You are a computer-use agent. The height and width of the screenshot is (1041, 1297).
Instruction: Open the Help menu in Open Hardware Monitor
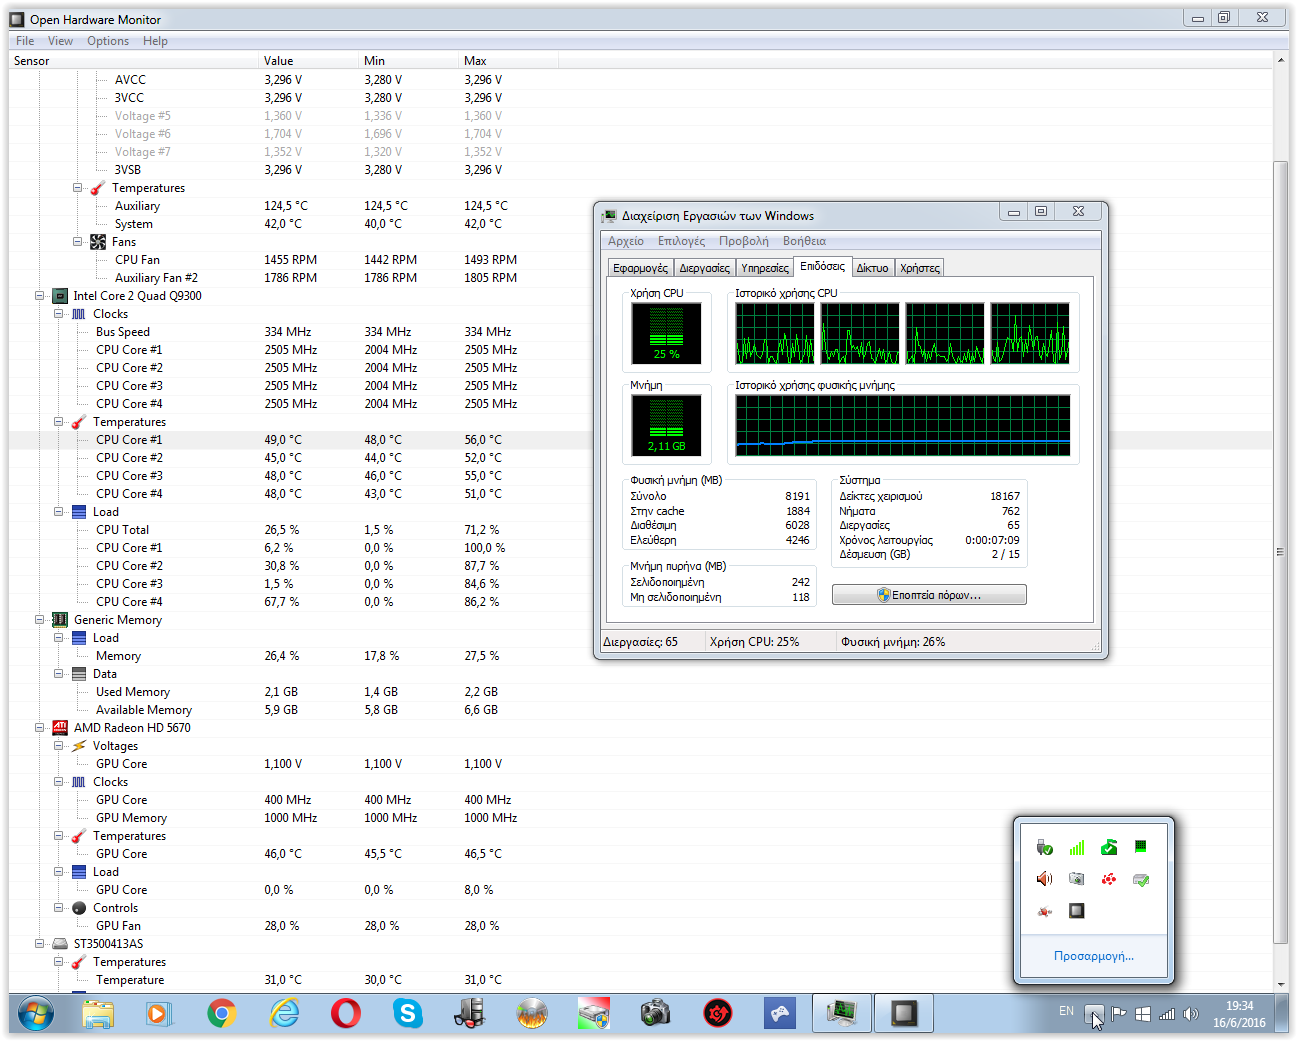155,41
